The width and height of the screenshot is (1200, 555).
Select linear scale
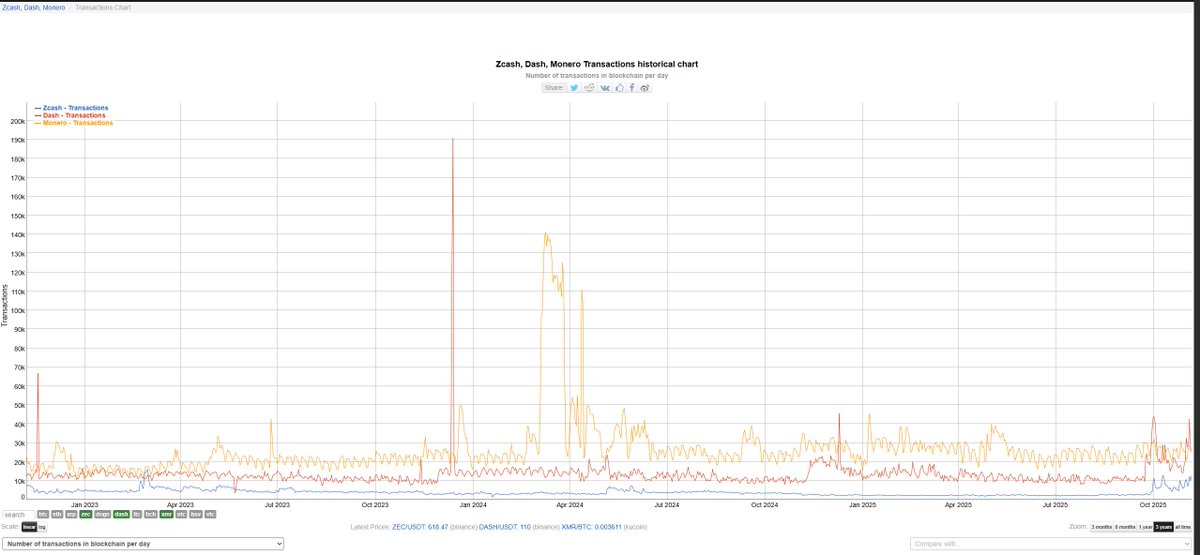(29, 527)
